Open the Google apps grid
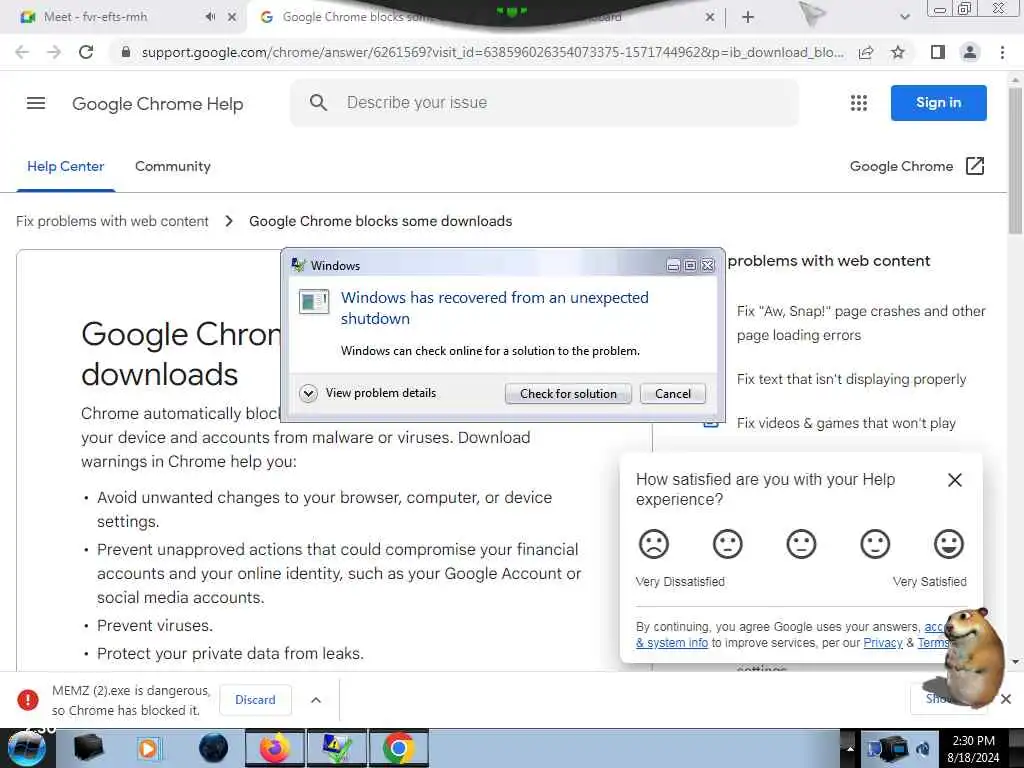1024x768 pixels. (859, 103)
